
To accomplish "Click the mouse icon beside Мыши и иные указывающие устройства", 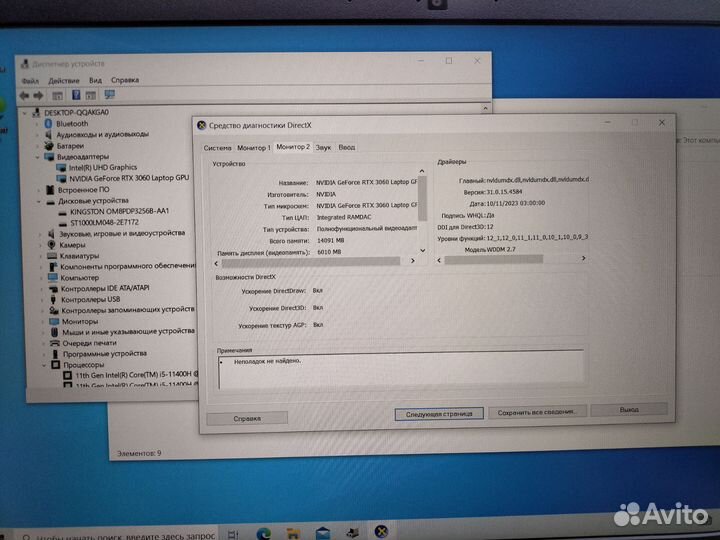I will coord(55,332).
